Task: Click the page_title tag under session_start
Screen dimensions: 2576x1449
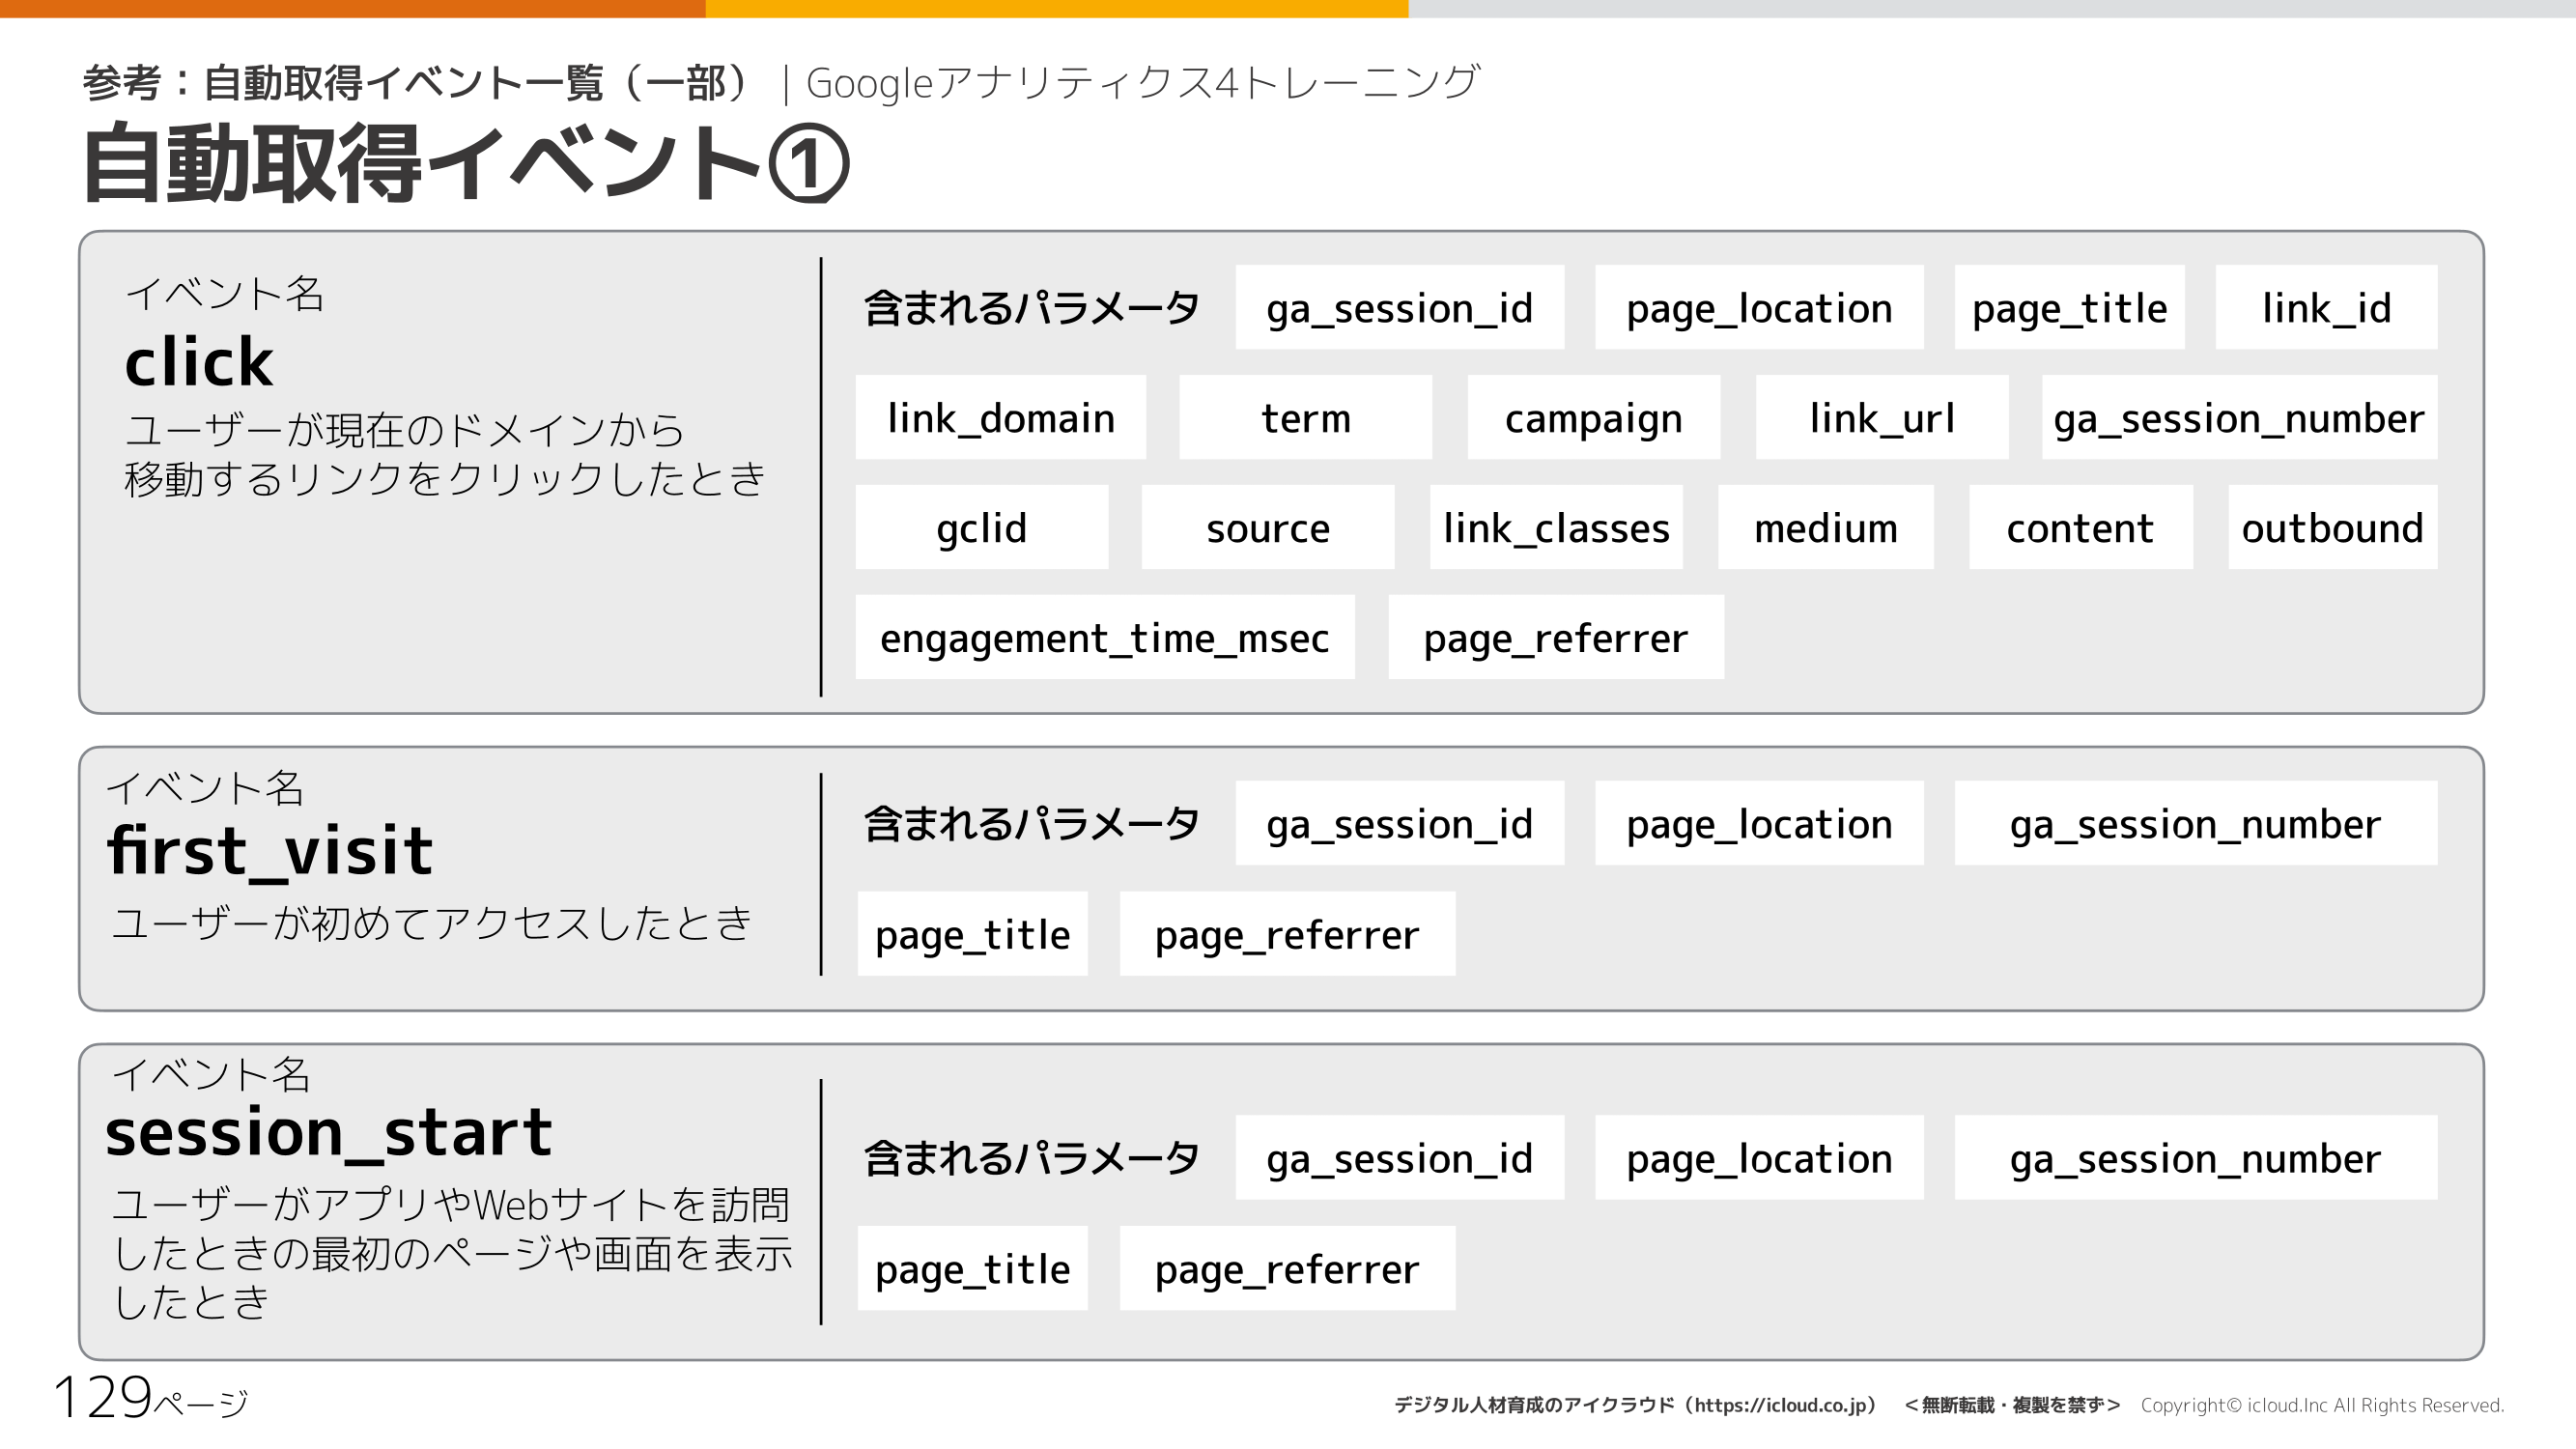Action: (x=970, y=1268)
